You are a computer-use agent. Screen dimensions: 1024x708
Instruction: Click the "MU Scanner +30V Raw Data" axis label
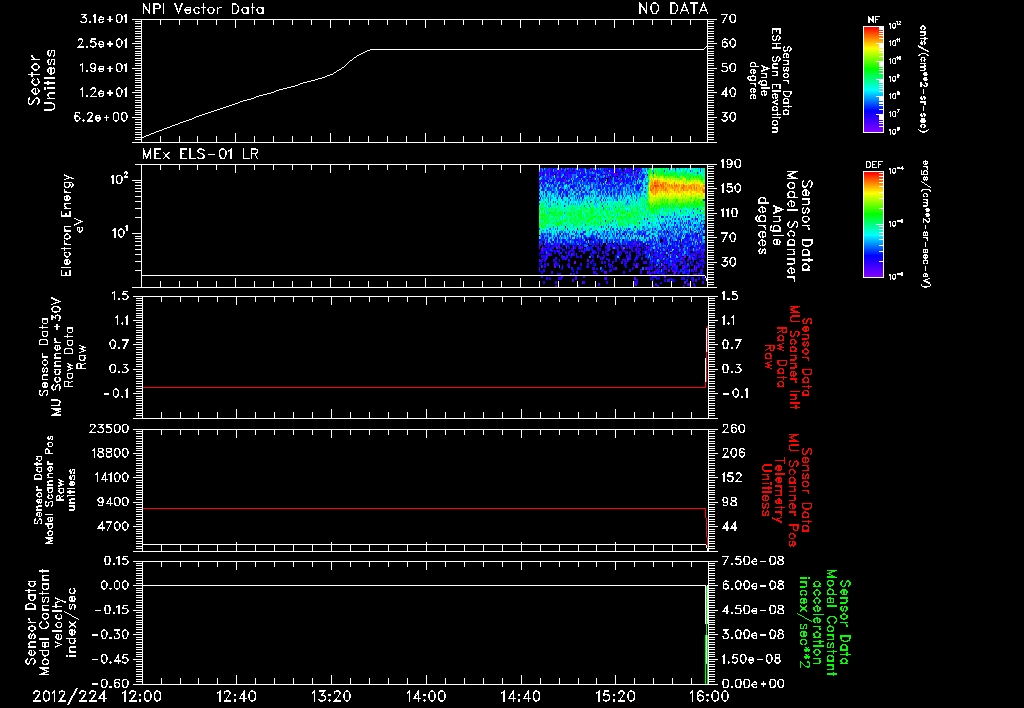(x=63, y=357)
